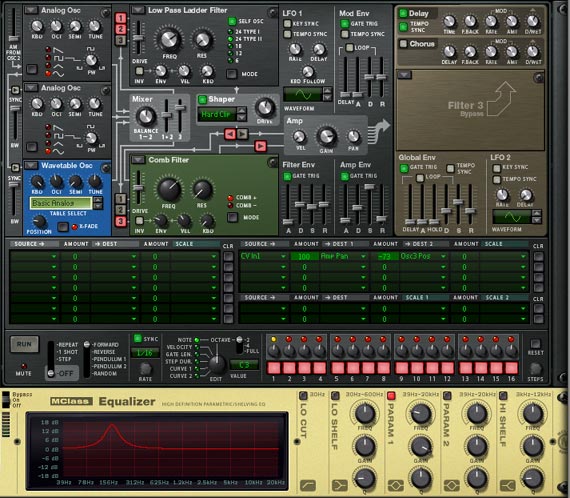The height and width of the screenshot is (498, 570).
Task: Click the C3 step value display
Action: 244,364
